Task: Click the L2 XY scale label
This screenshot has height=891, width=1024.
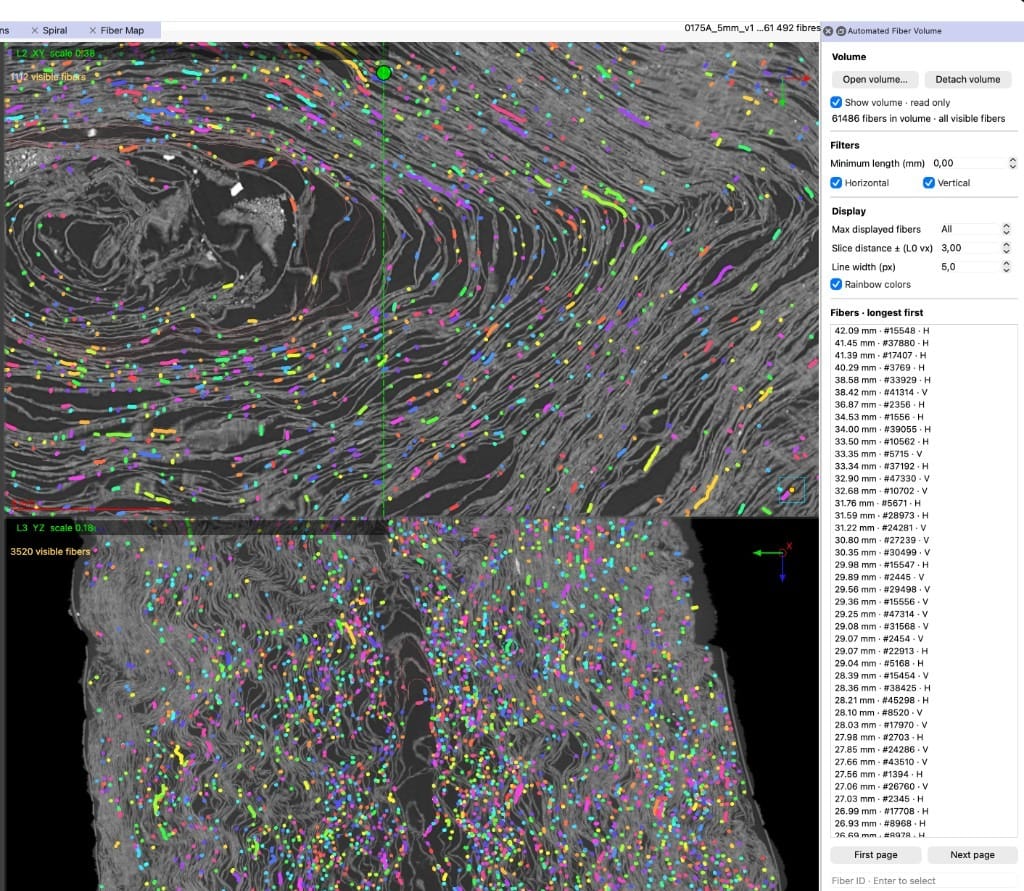Action: click(x=56, y=53)
